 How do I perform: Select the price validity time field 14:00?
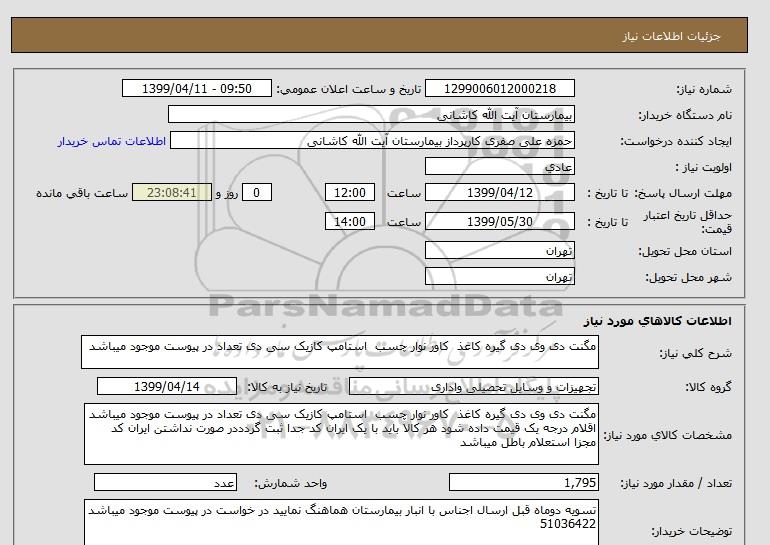click(x=350, y=221)
